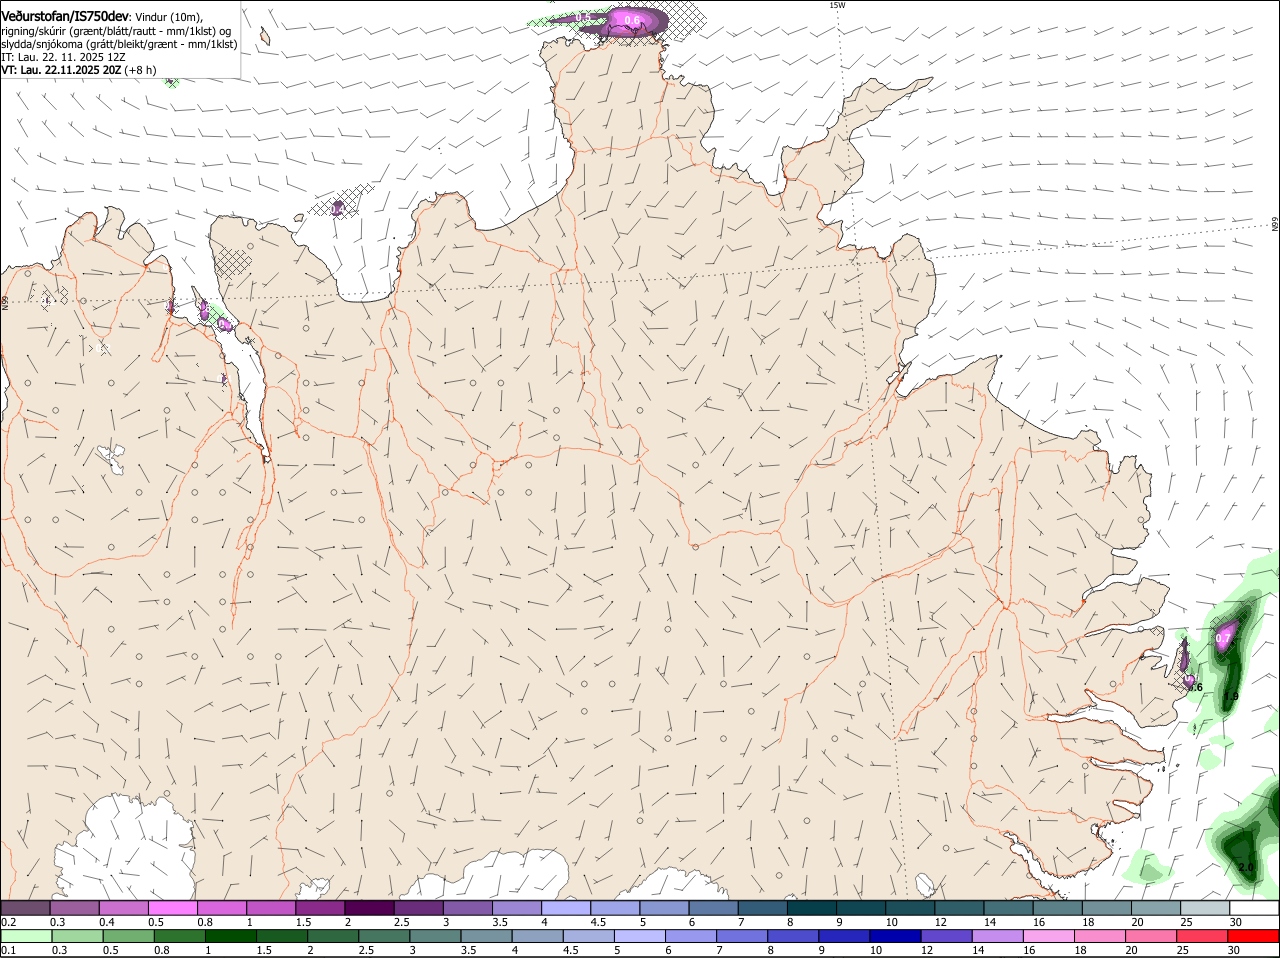Pick the white upper scale swatch labeled 30
The image size is (1280, 958).
[1254, 908]
